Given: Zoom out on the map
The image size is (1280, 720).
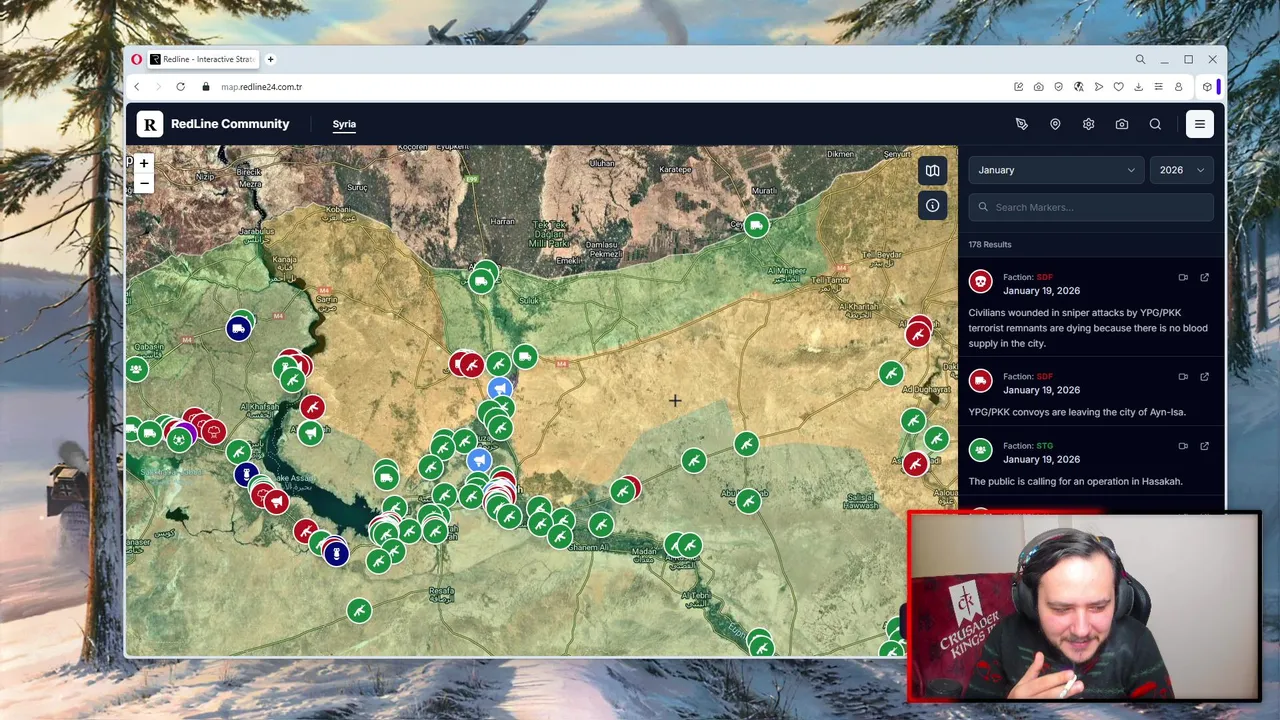Looking at the screenshot, I should point(144,183).
